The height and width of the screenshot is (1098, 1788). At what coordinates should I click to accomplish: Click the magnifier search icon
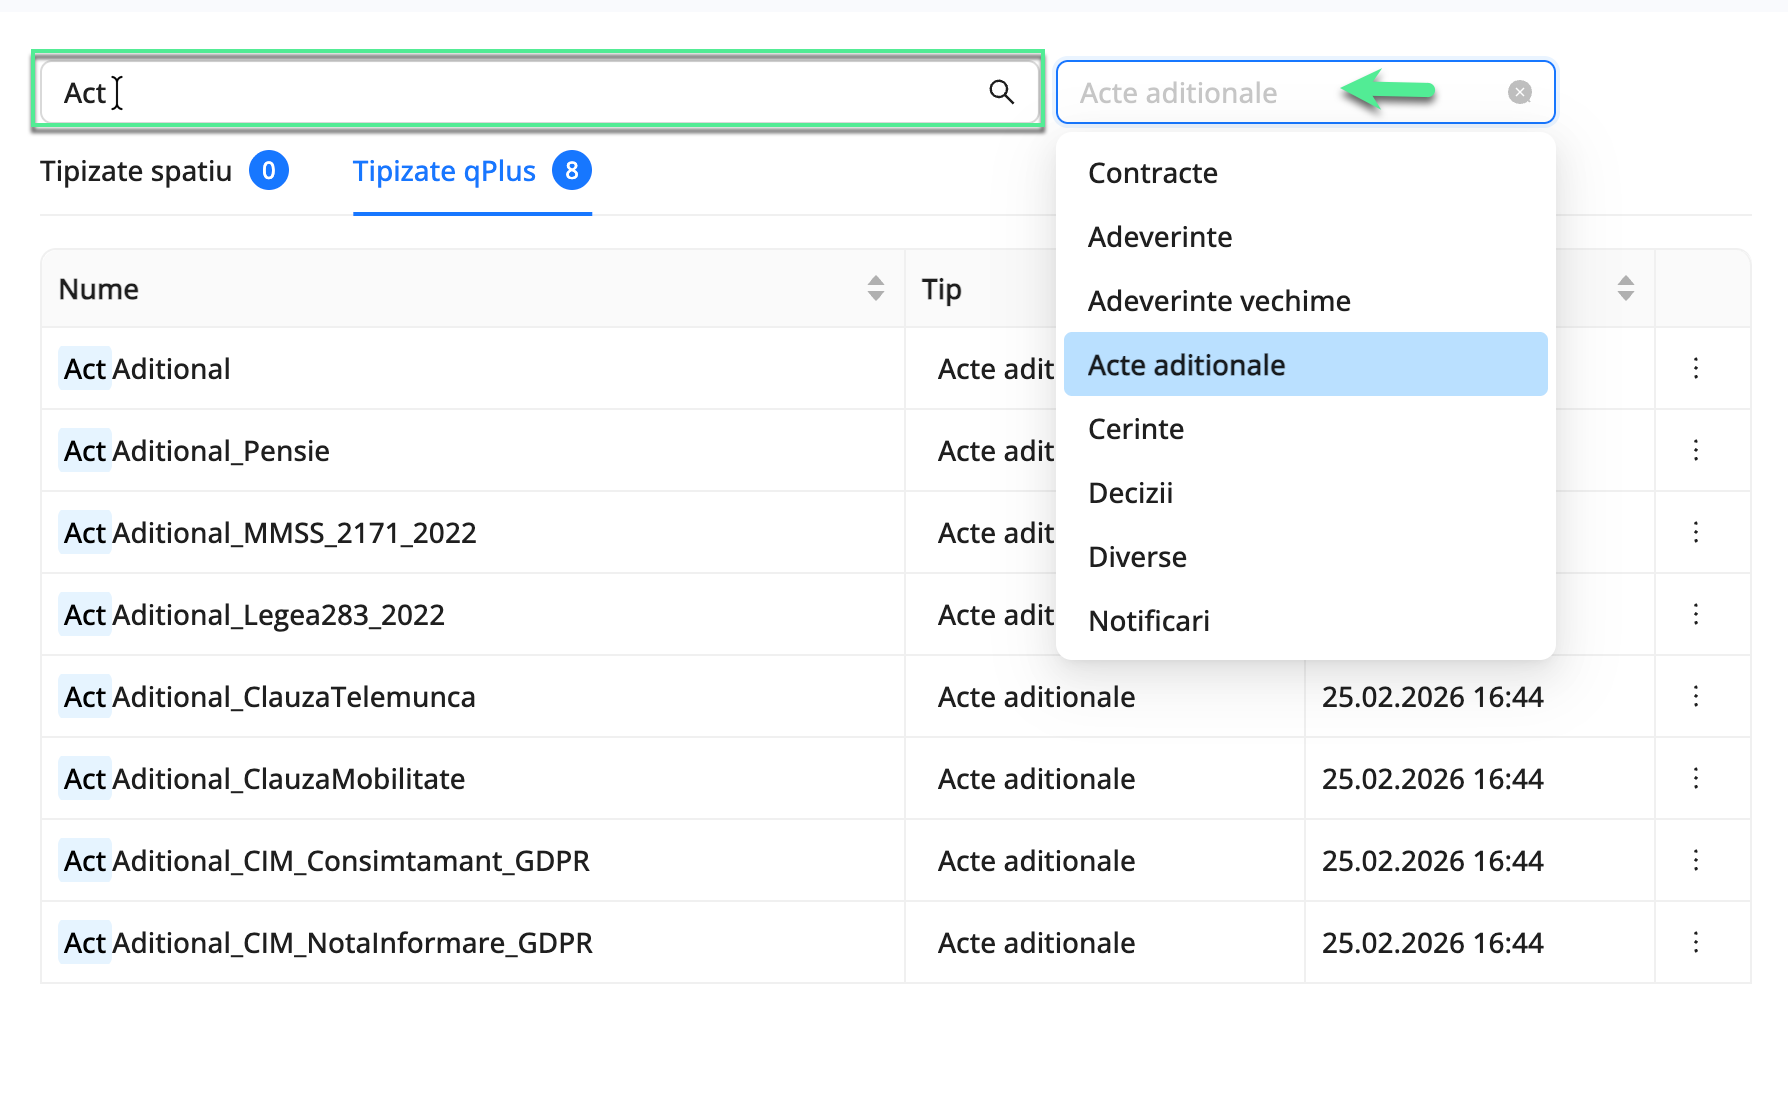click(1001, 92)
